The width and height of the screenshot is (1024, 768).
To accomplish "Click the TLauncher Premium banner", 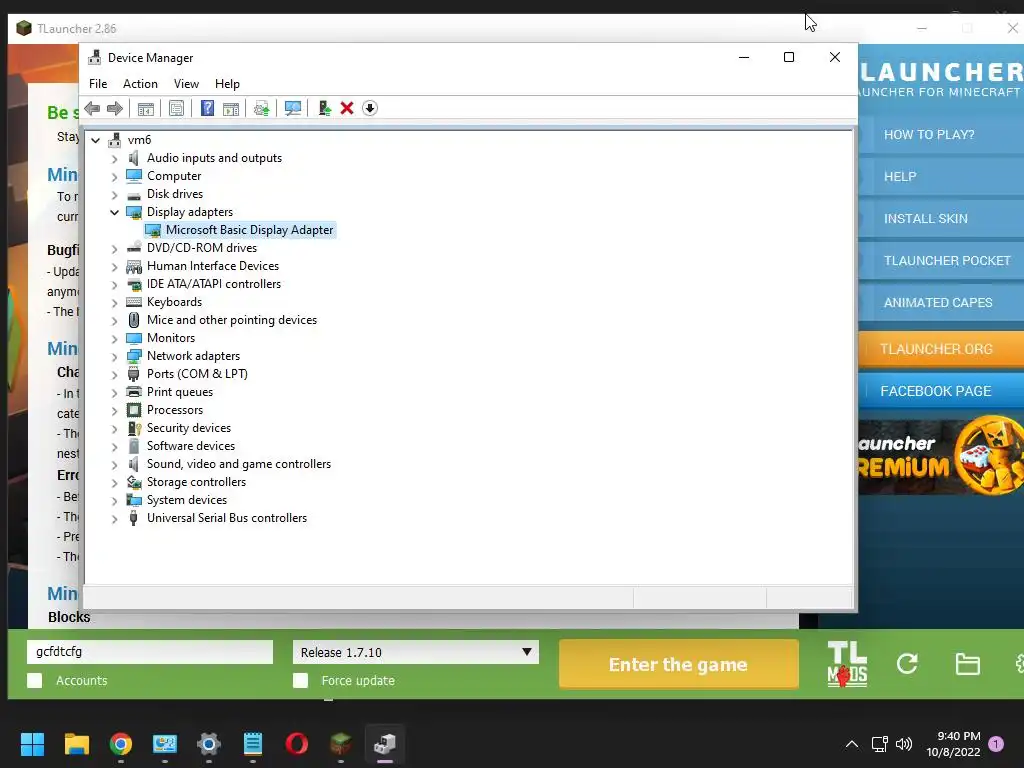I will pos(941,456).
